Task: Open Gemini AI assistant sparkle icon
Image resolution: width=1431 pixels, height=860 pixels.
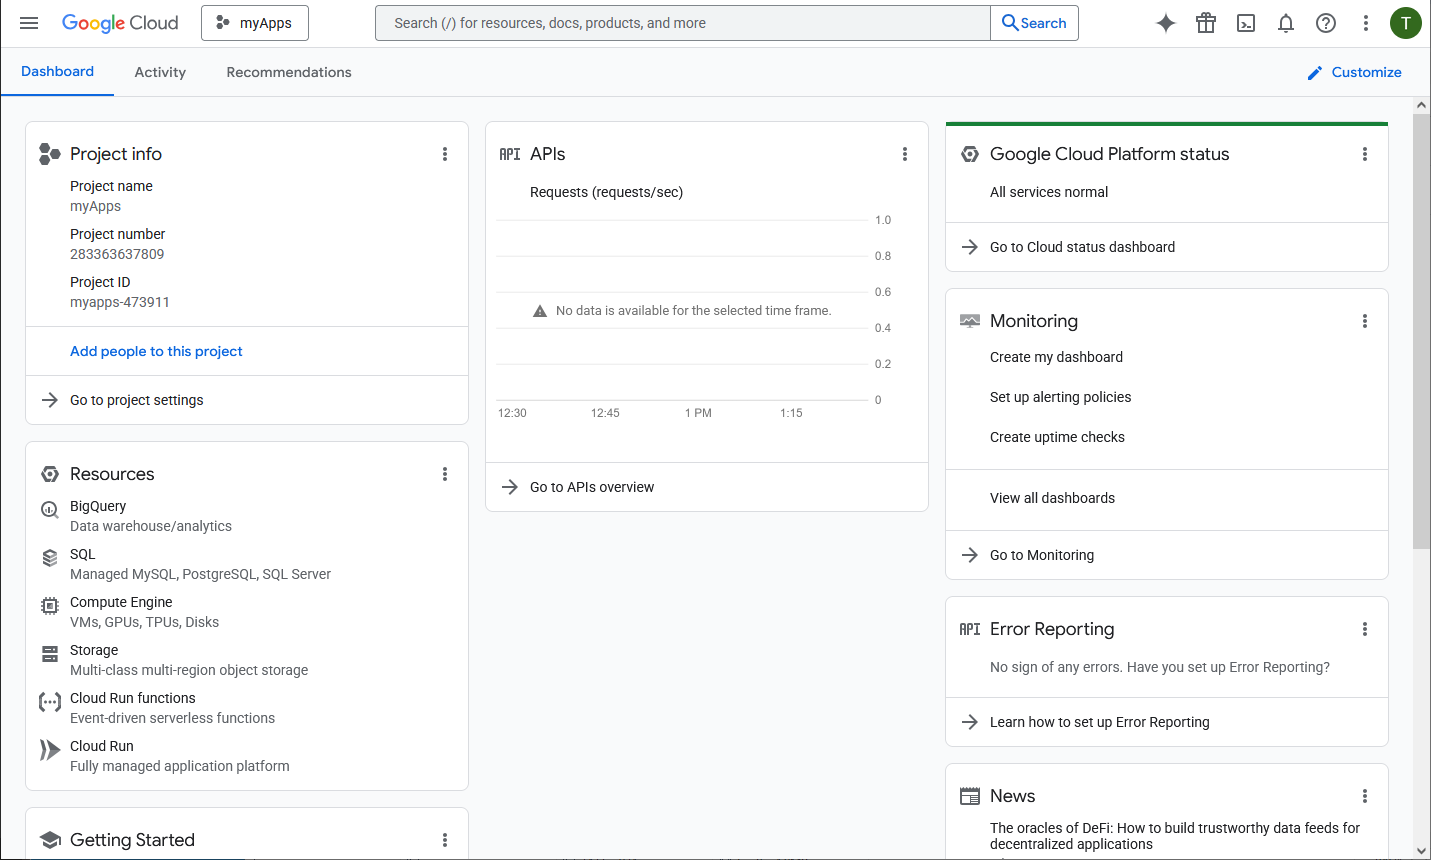Action: tap(1166, 23)
